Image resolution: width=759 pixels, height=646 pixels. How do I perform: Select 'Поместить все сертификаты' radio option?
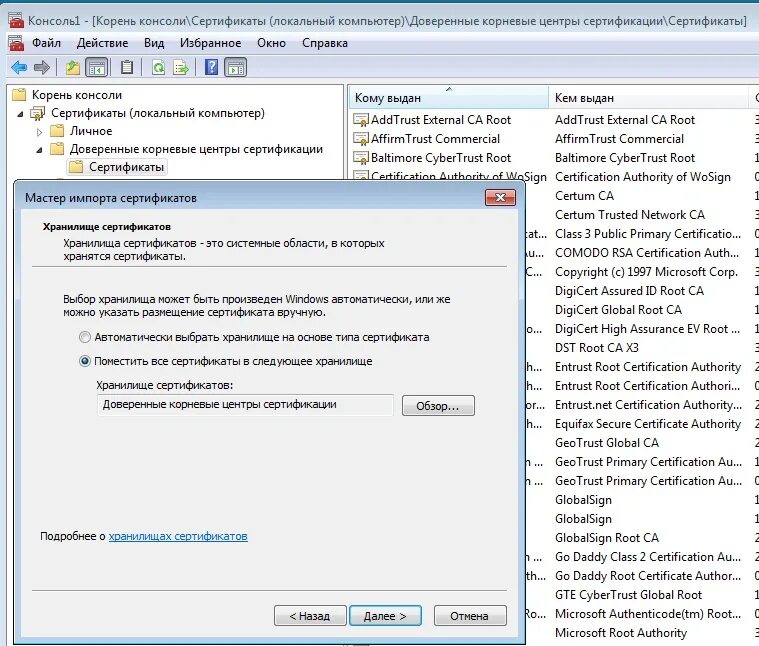coord(85,361)
